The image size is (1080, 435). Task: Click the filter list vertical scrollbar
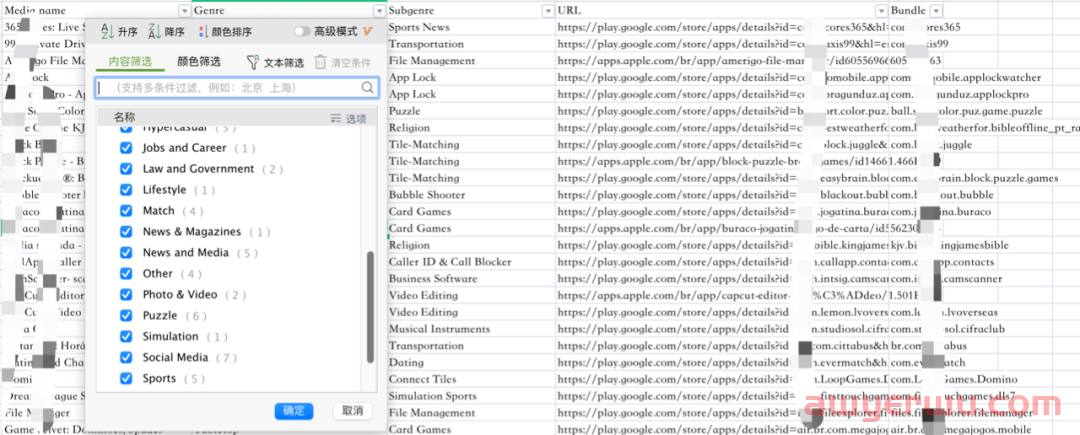click(x=371, y=306)
